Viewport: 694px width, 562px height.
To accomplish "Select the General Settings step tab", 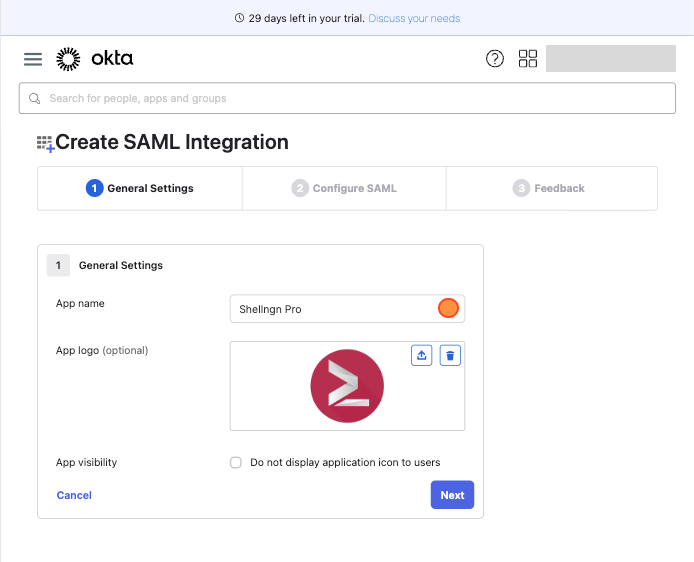I will [140, 189].
